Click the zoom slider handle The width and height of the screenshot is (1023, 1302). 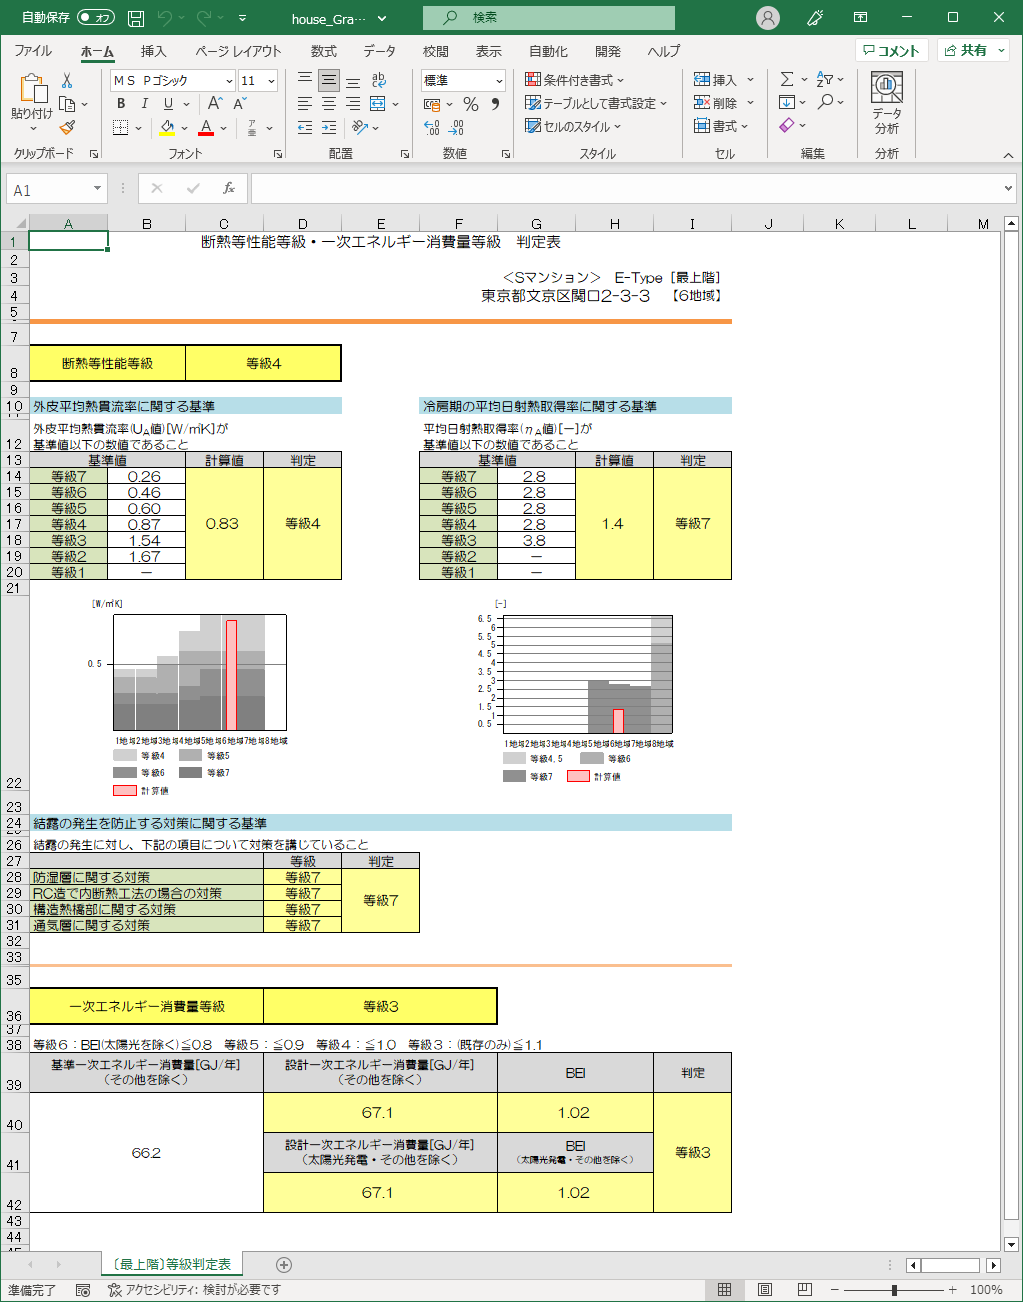[893, 1290]
